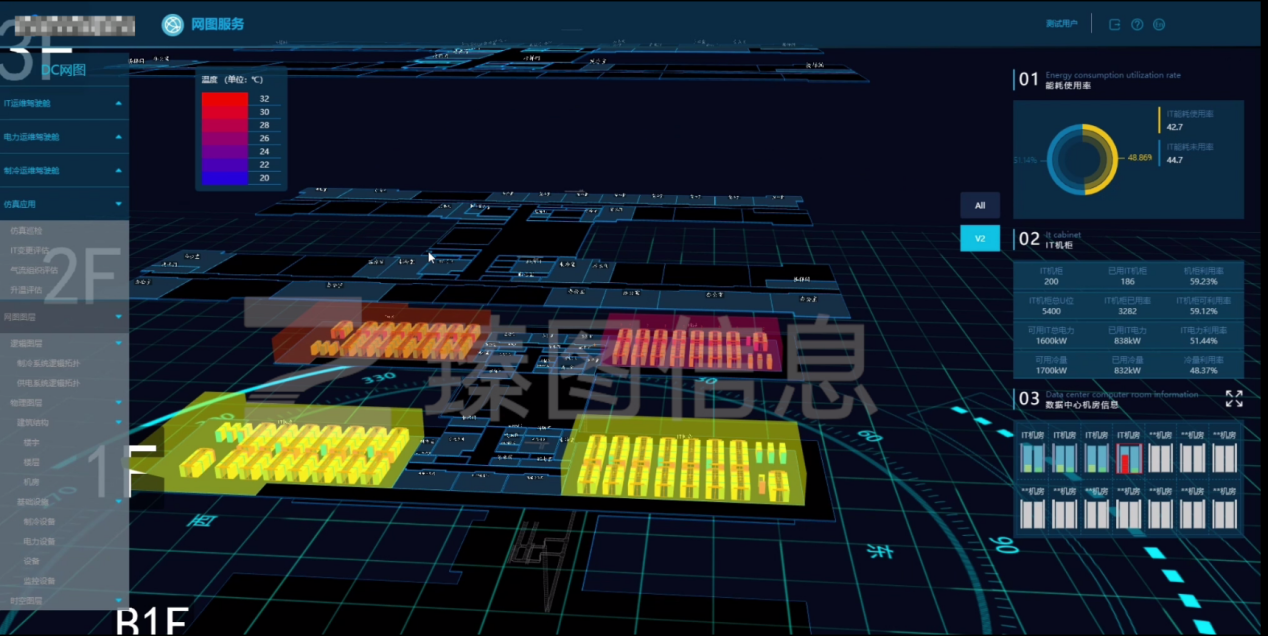Viewport: 1268px width, 636px height.
Task: Select the B1F floor label
Action: (x=151, y=621)
